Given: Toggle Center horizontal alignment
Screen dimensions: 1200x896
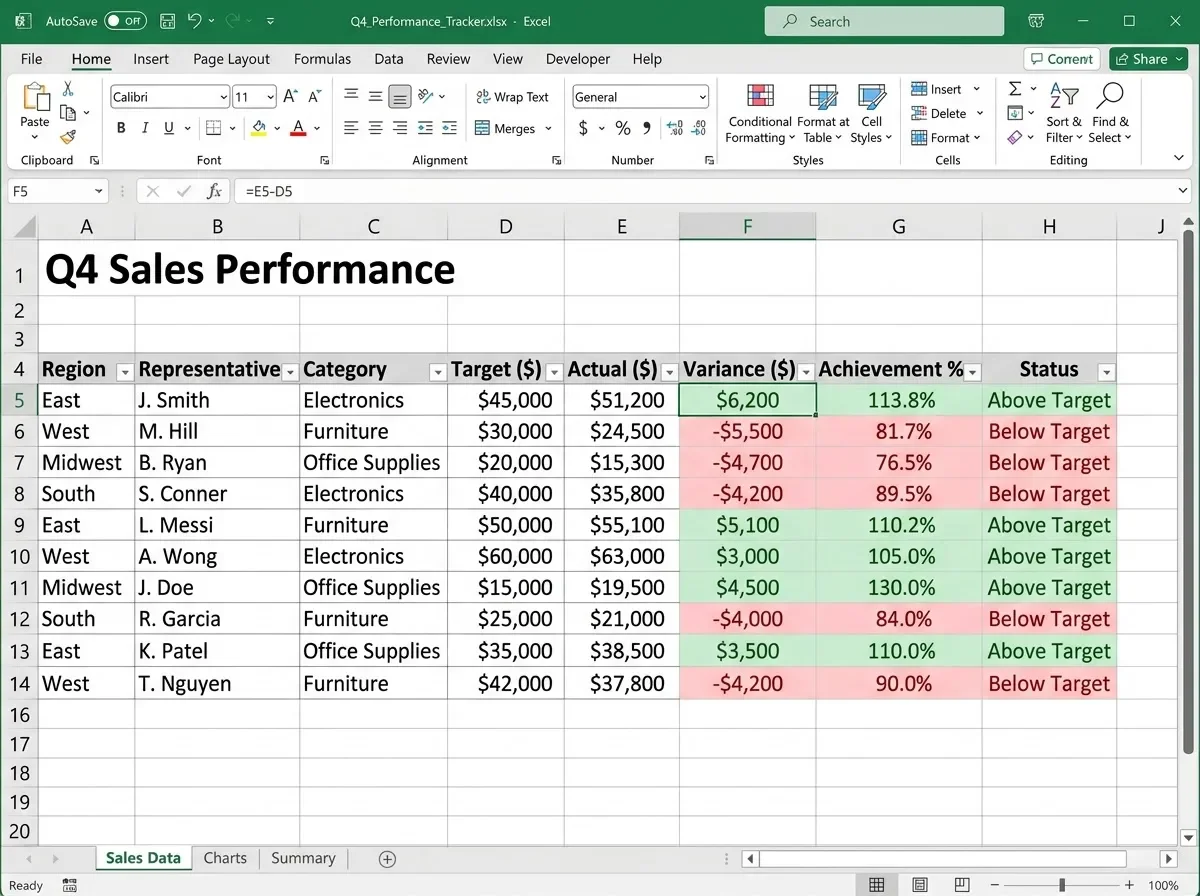Looking at the screenshot, I should click(x=376, y=128).
